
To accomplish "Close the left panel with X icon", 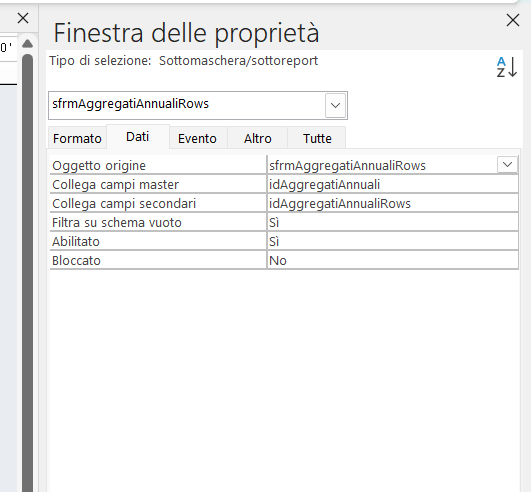I will coord(23,18).
